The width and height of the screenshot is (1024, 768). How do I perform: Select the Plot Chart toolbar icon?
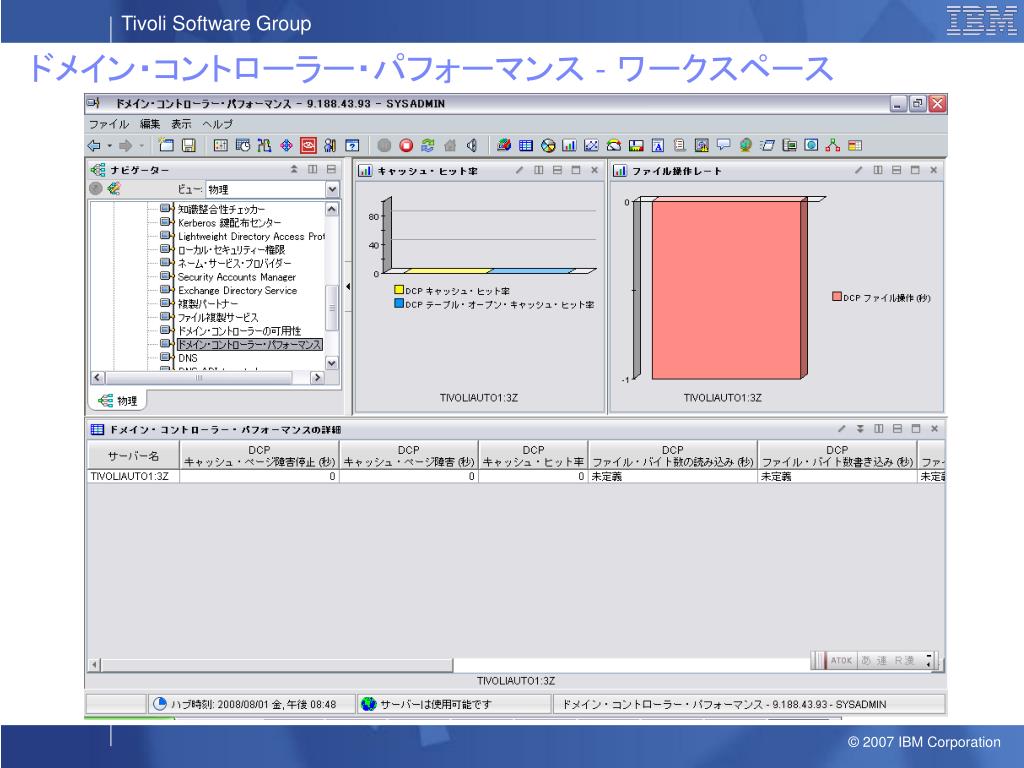pos(591,146)
